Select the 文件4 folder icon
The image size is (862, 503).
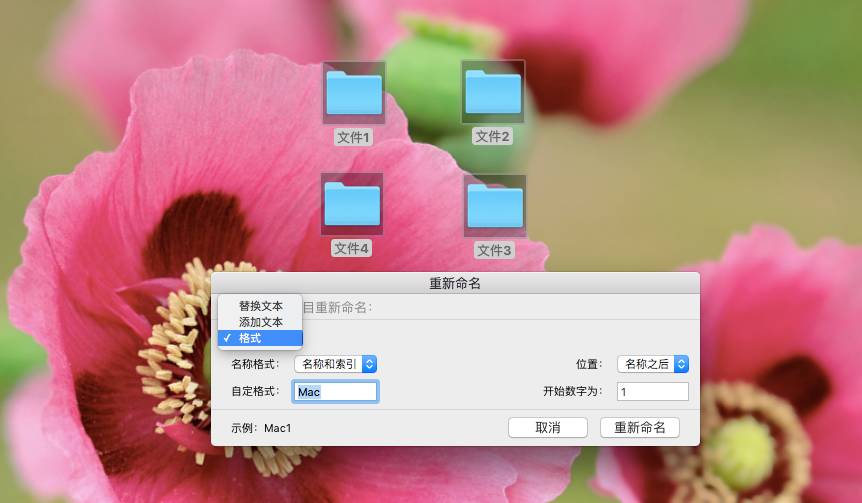pos(352,204)
